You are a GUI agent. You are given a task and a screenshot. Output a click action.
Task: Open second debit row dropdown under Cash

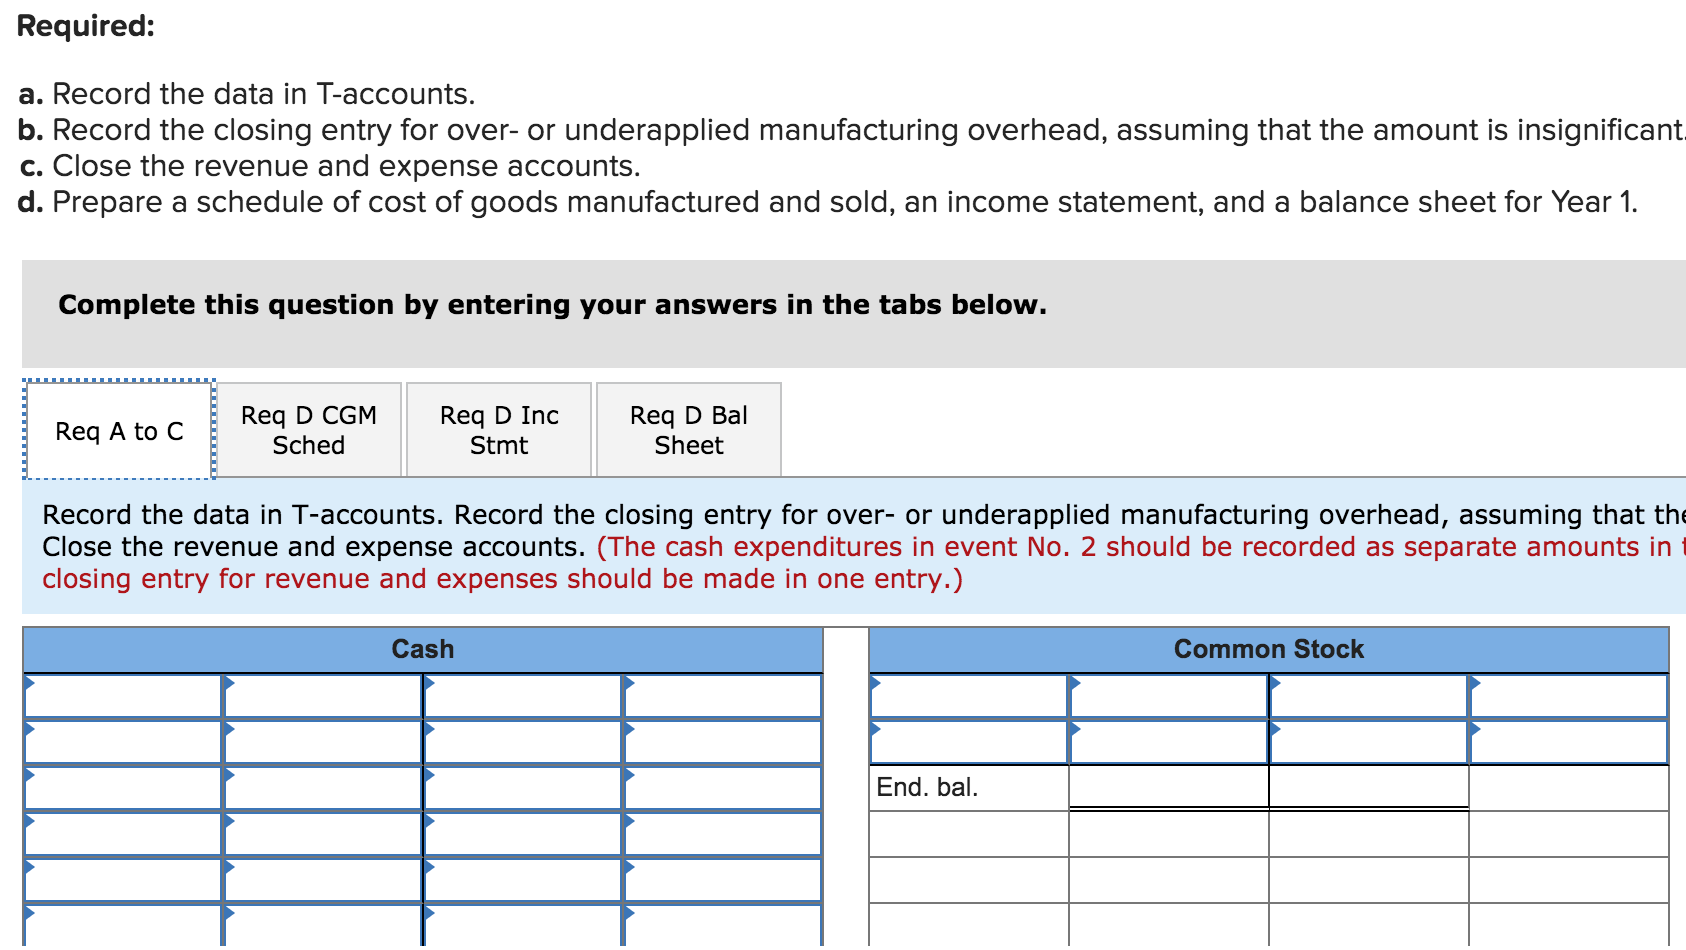[120, 741]
